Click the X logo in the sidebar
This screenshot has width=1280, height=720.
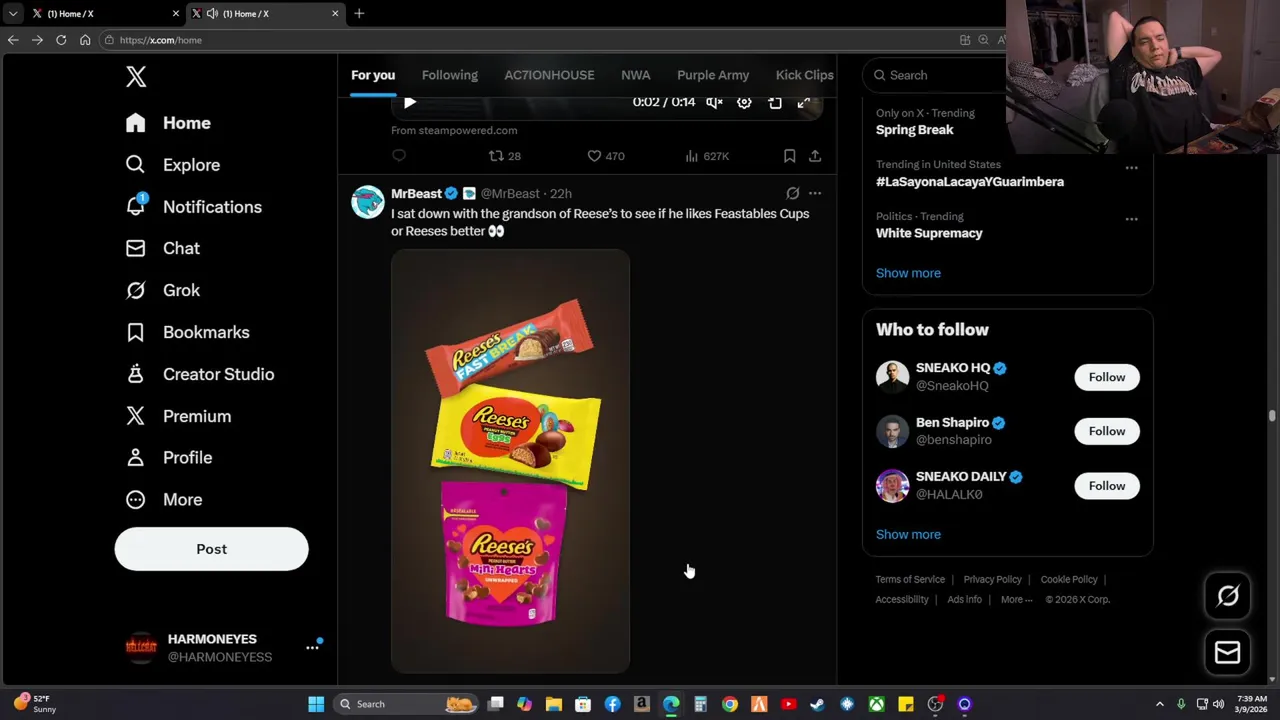pos(136,76)
